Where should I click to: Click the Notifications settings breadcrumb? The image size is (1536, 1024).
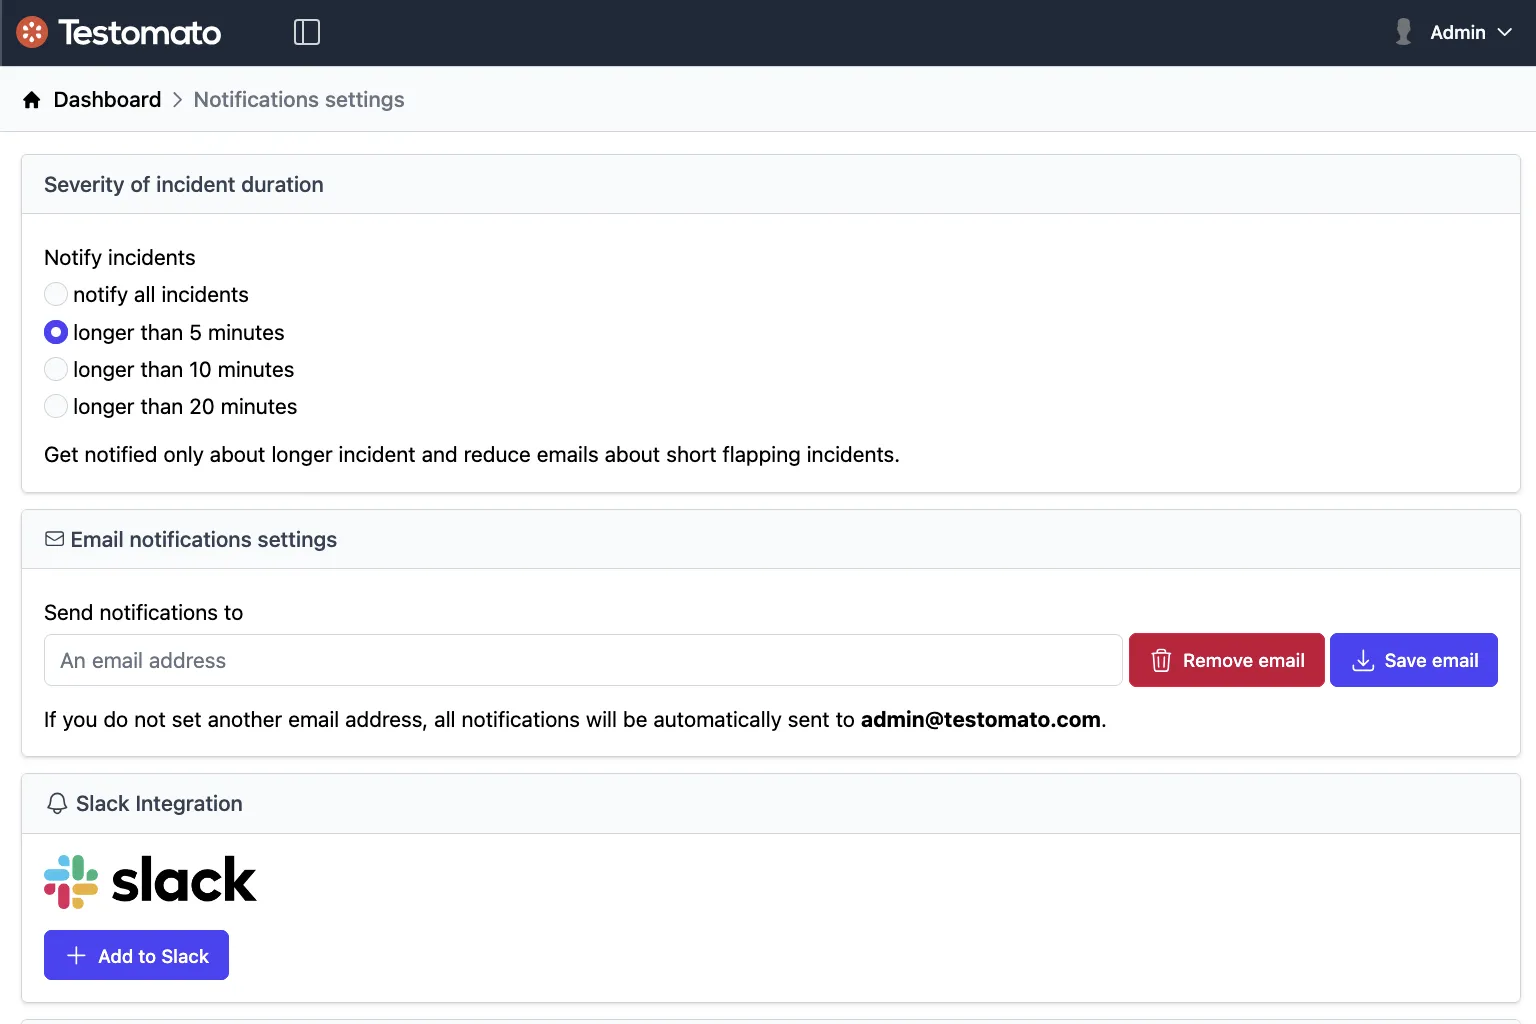(298, 99)
